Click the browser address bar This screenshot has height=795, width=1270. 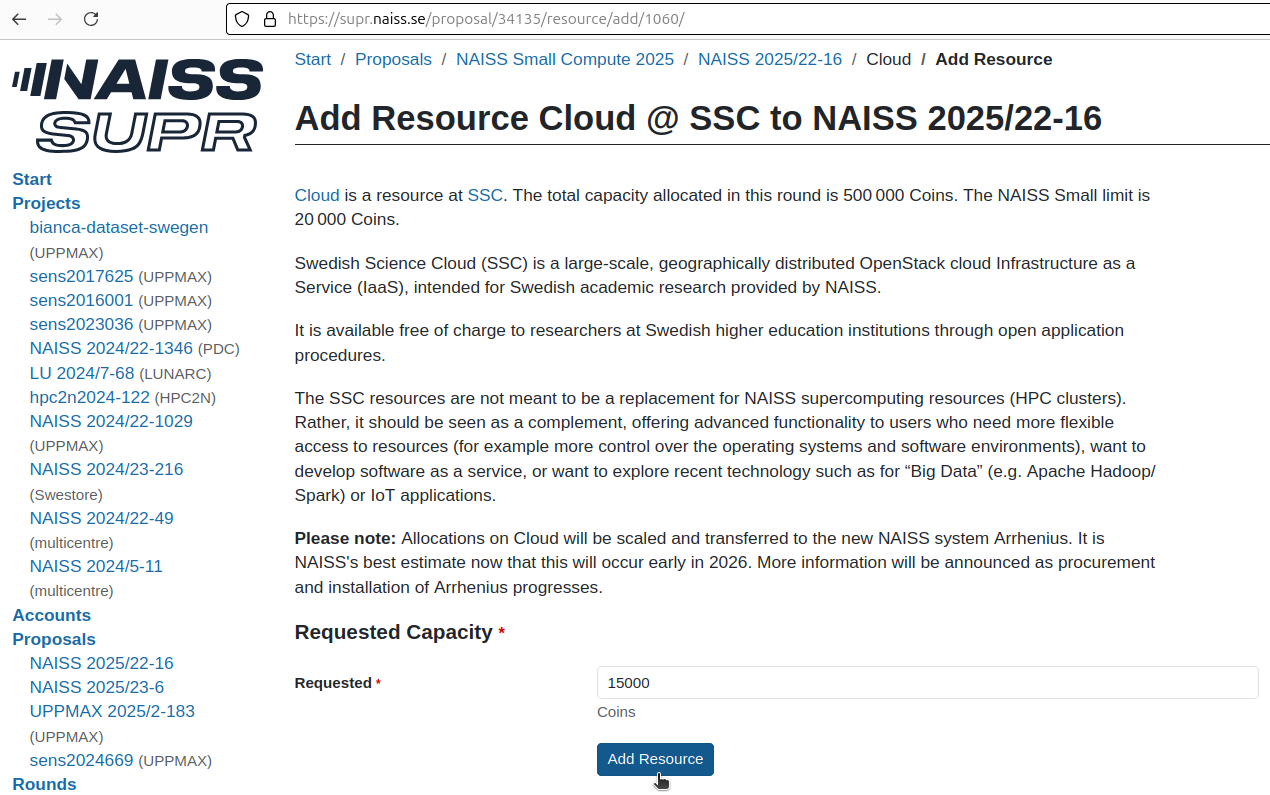point(600,18)
